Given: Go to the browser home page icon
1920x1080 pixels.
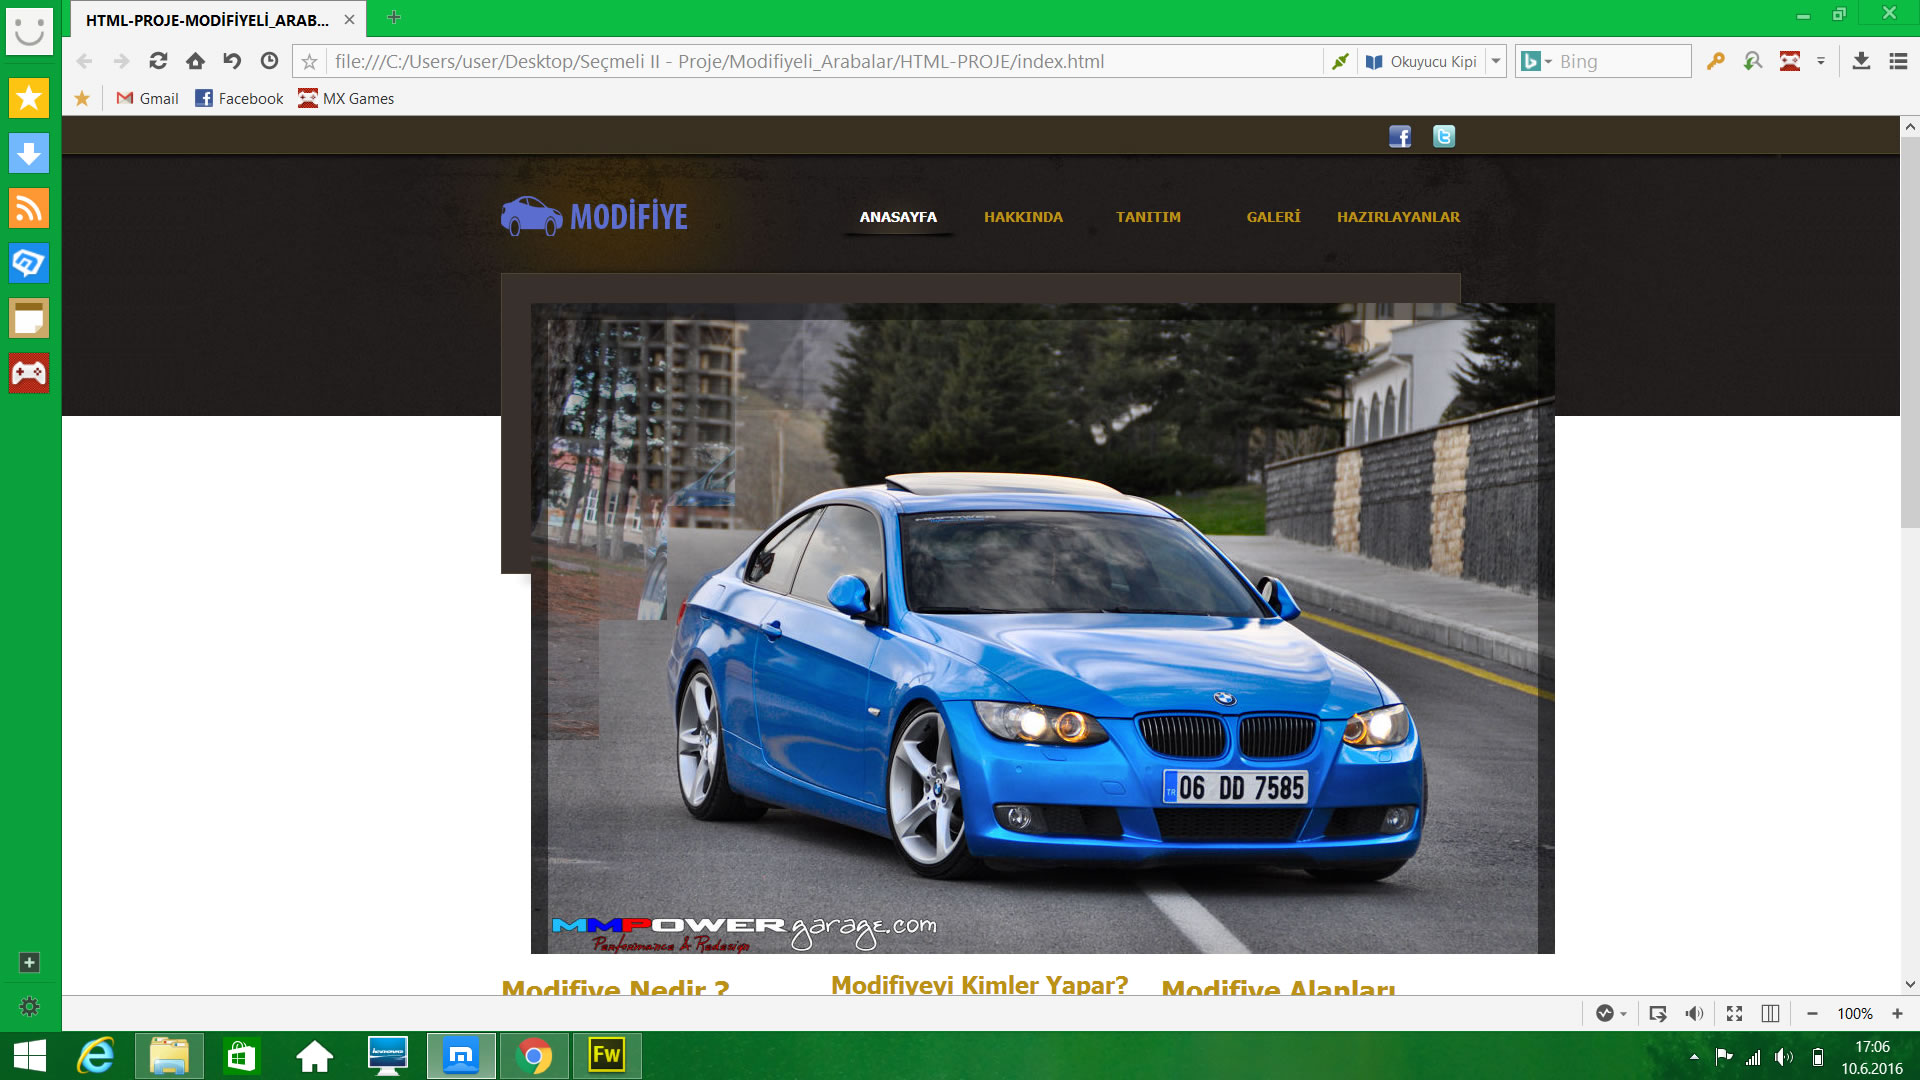Looking at the screenshot, I should point(195,61).
